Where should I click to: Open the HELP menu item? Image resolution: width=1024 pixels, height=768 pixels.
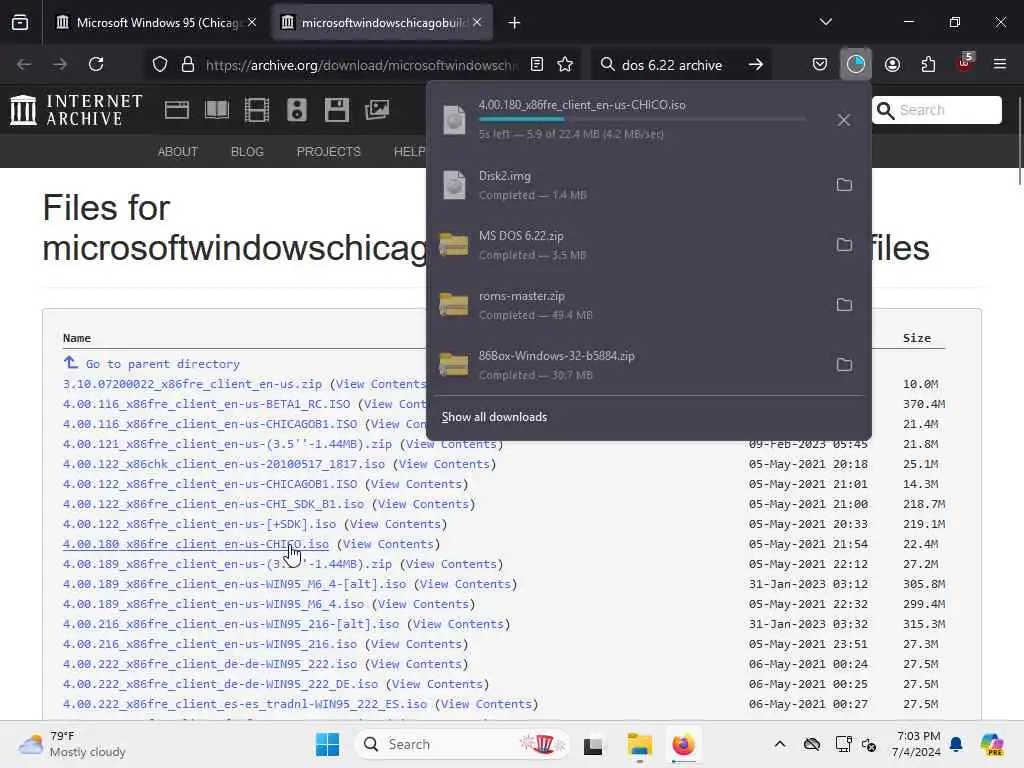coord(409,152)
